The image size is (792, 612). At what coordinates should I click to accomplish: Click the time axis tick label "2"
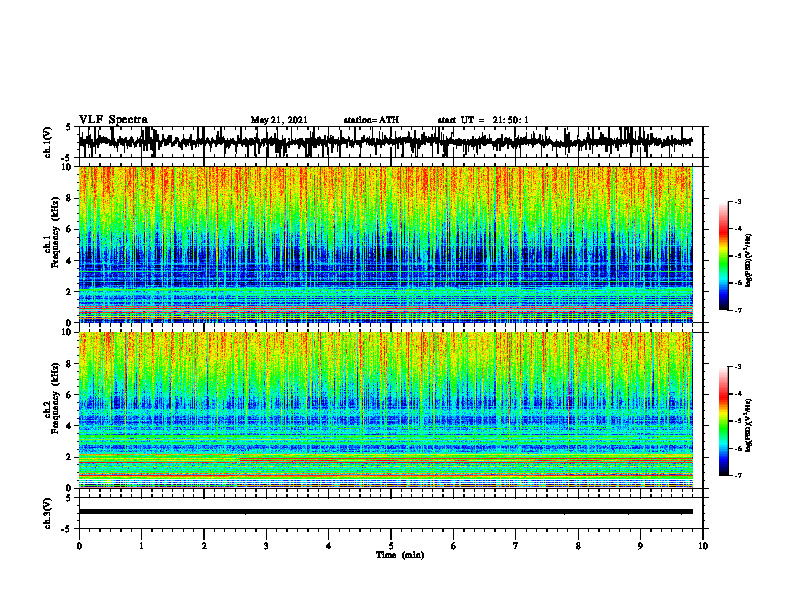click(x=204, y=546)
